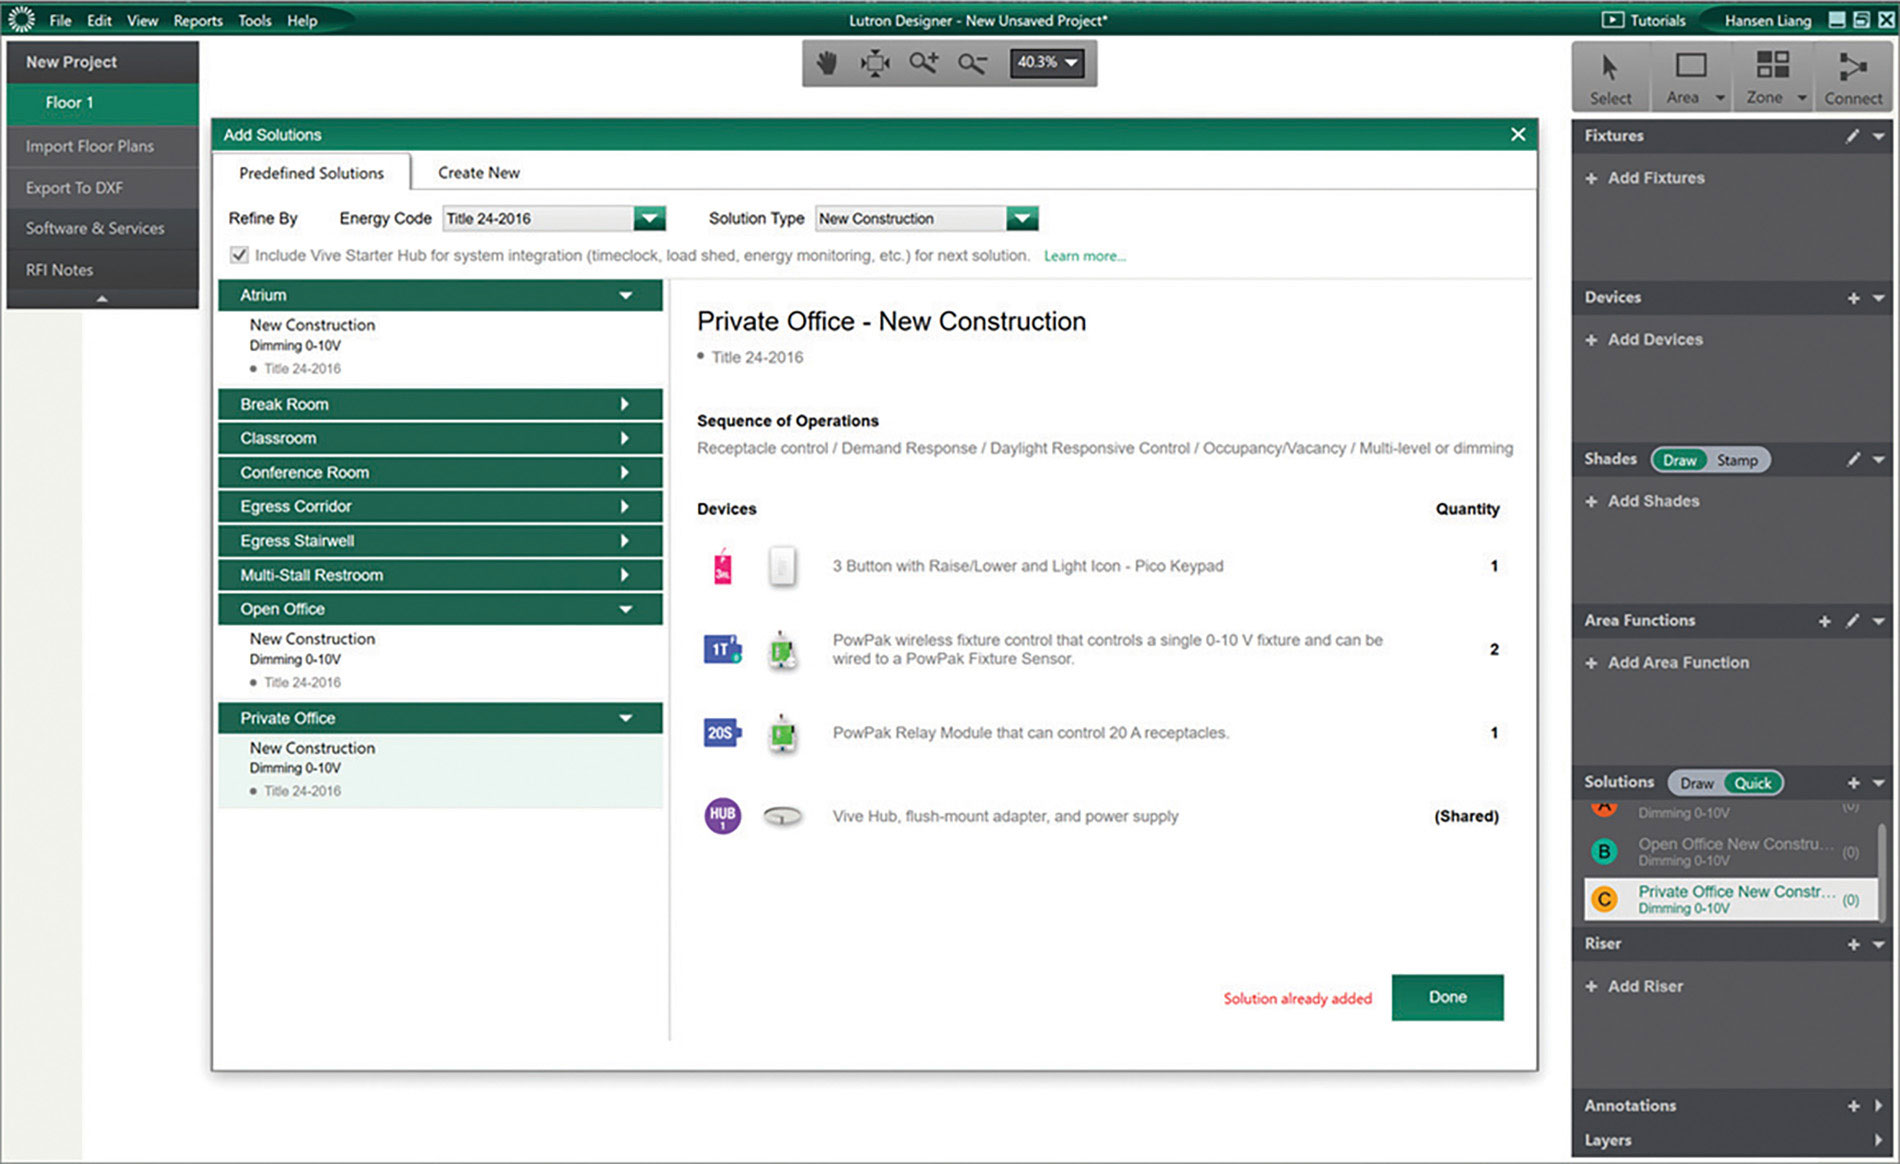Viewport: 1900px width, 1164px height.
Task: Select solution C circle icon
Action: tap(1604, 899)
